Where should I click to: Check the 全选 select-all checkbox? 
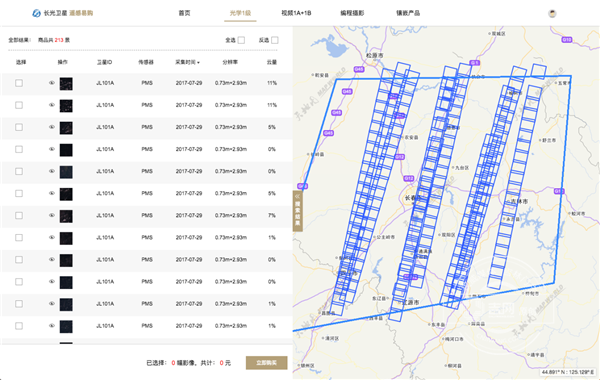coord(241,40)
